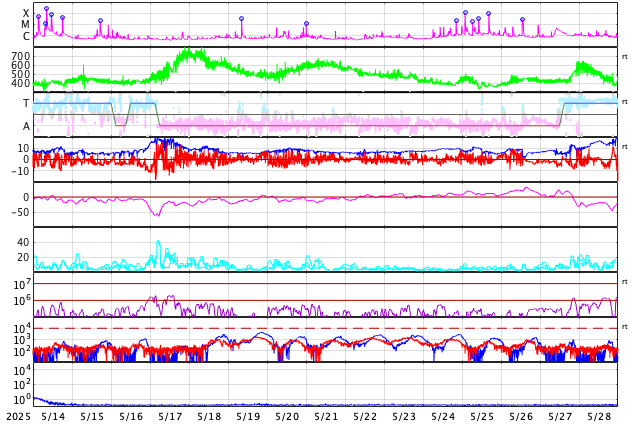Select the 600 solar wind speed tick
This screenshot has height=424, width=634.
[x=21, y=65]
